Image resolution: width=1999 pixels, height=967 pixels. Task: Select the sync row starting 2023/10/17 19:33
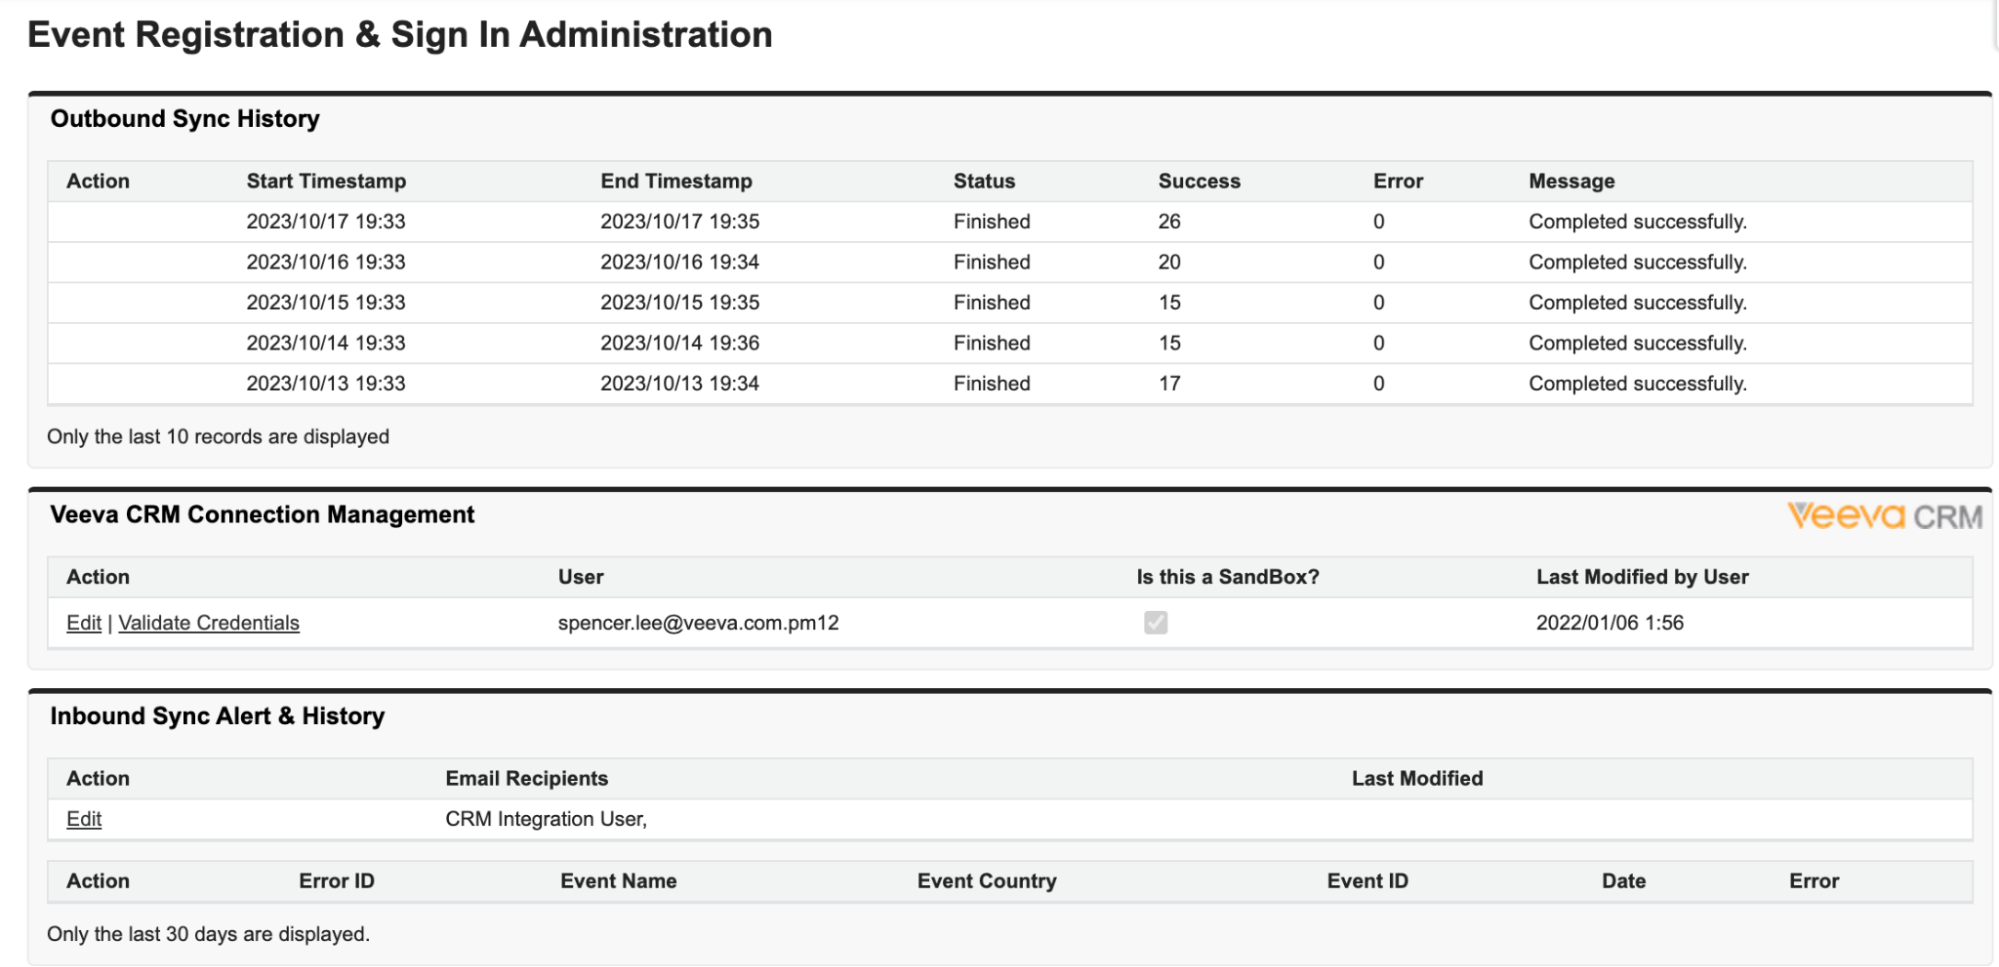pos(326,222)
